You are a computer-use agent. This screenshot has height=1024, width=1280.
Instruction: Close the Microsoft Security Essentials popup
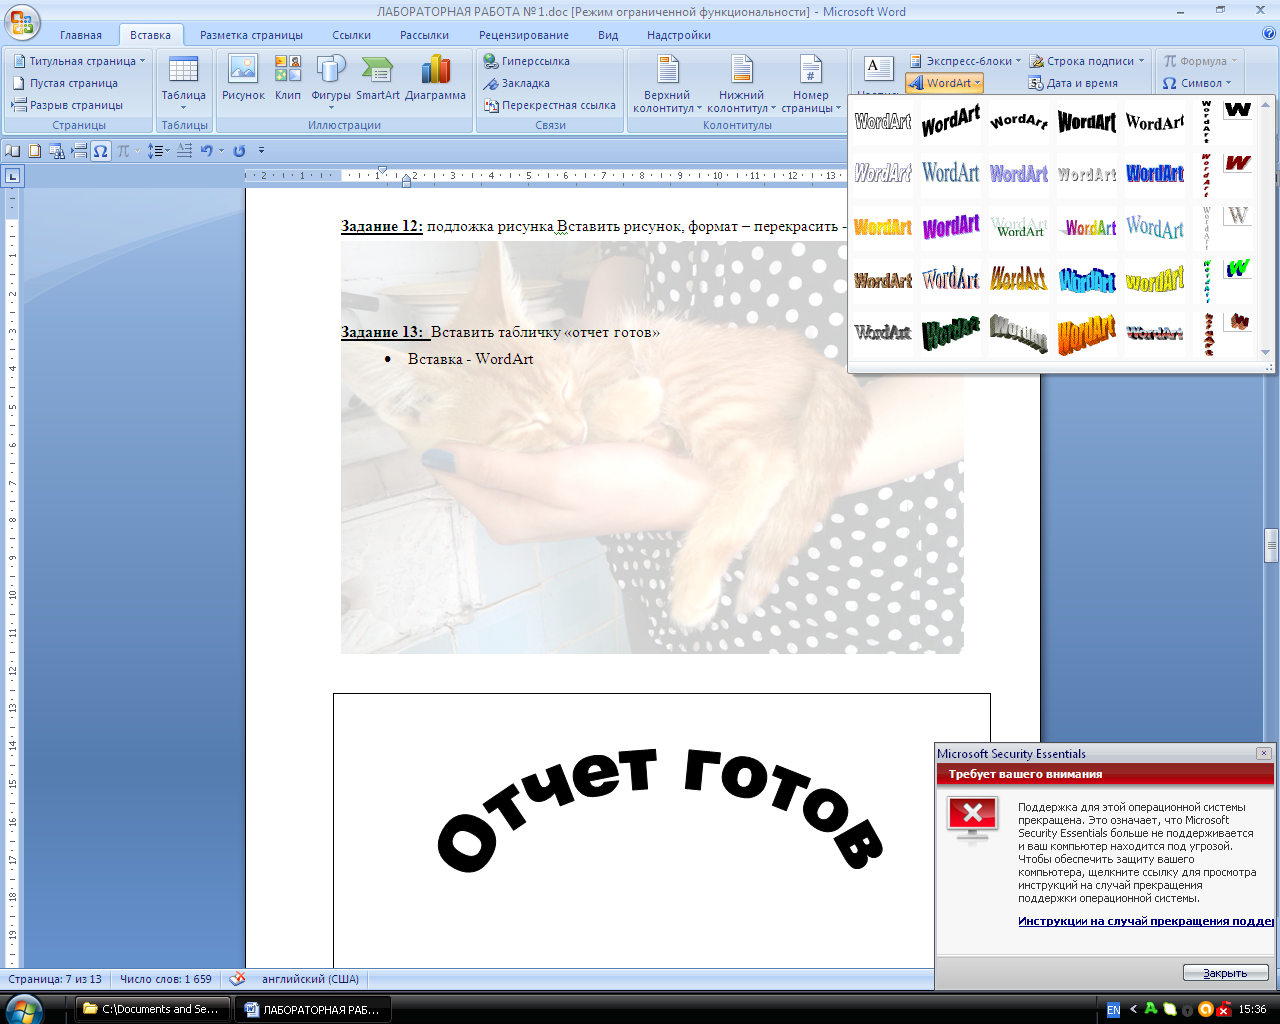pyautogui.click(x=1264, y=753)
